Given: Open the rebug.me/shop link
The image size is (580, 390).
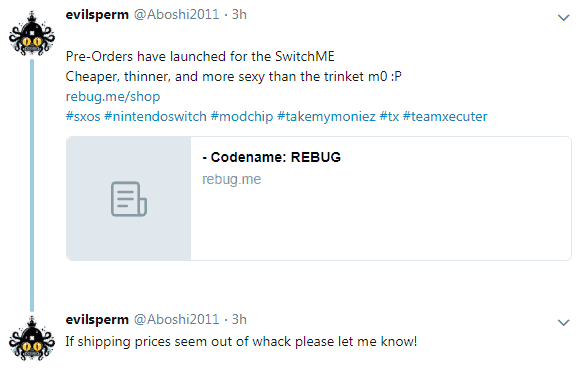Looking at the screenshot, I should click(x=113, y=97).
